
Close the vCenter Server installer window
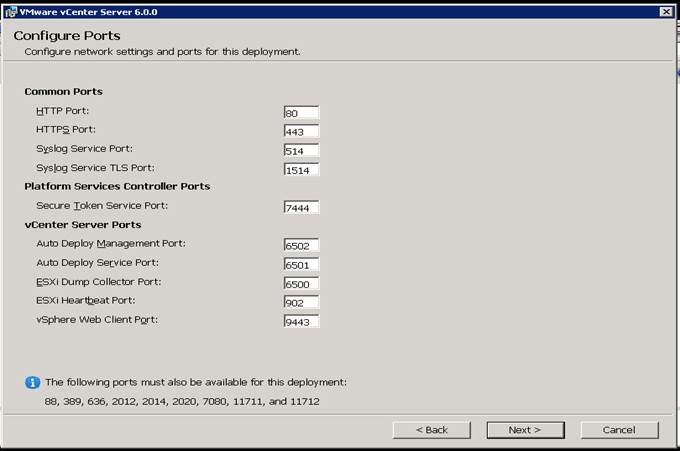(x=666, y=12)
